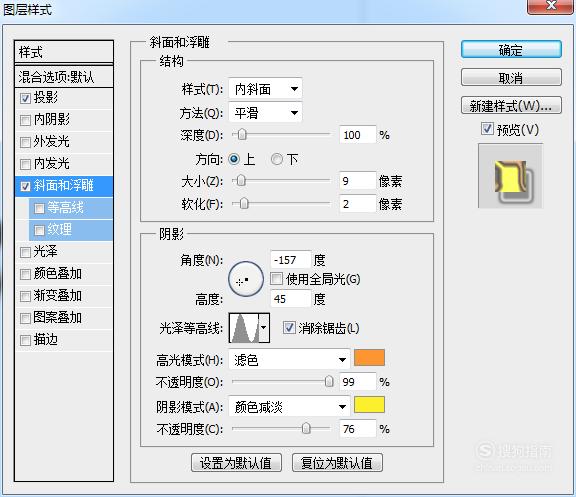Open the 方法(Q) 平滑 dropdown
Image resolution: width=576 pixels, height=497 pixels.
coord(265,112)
